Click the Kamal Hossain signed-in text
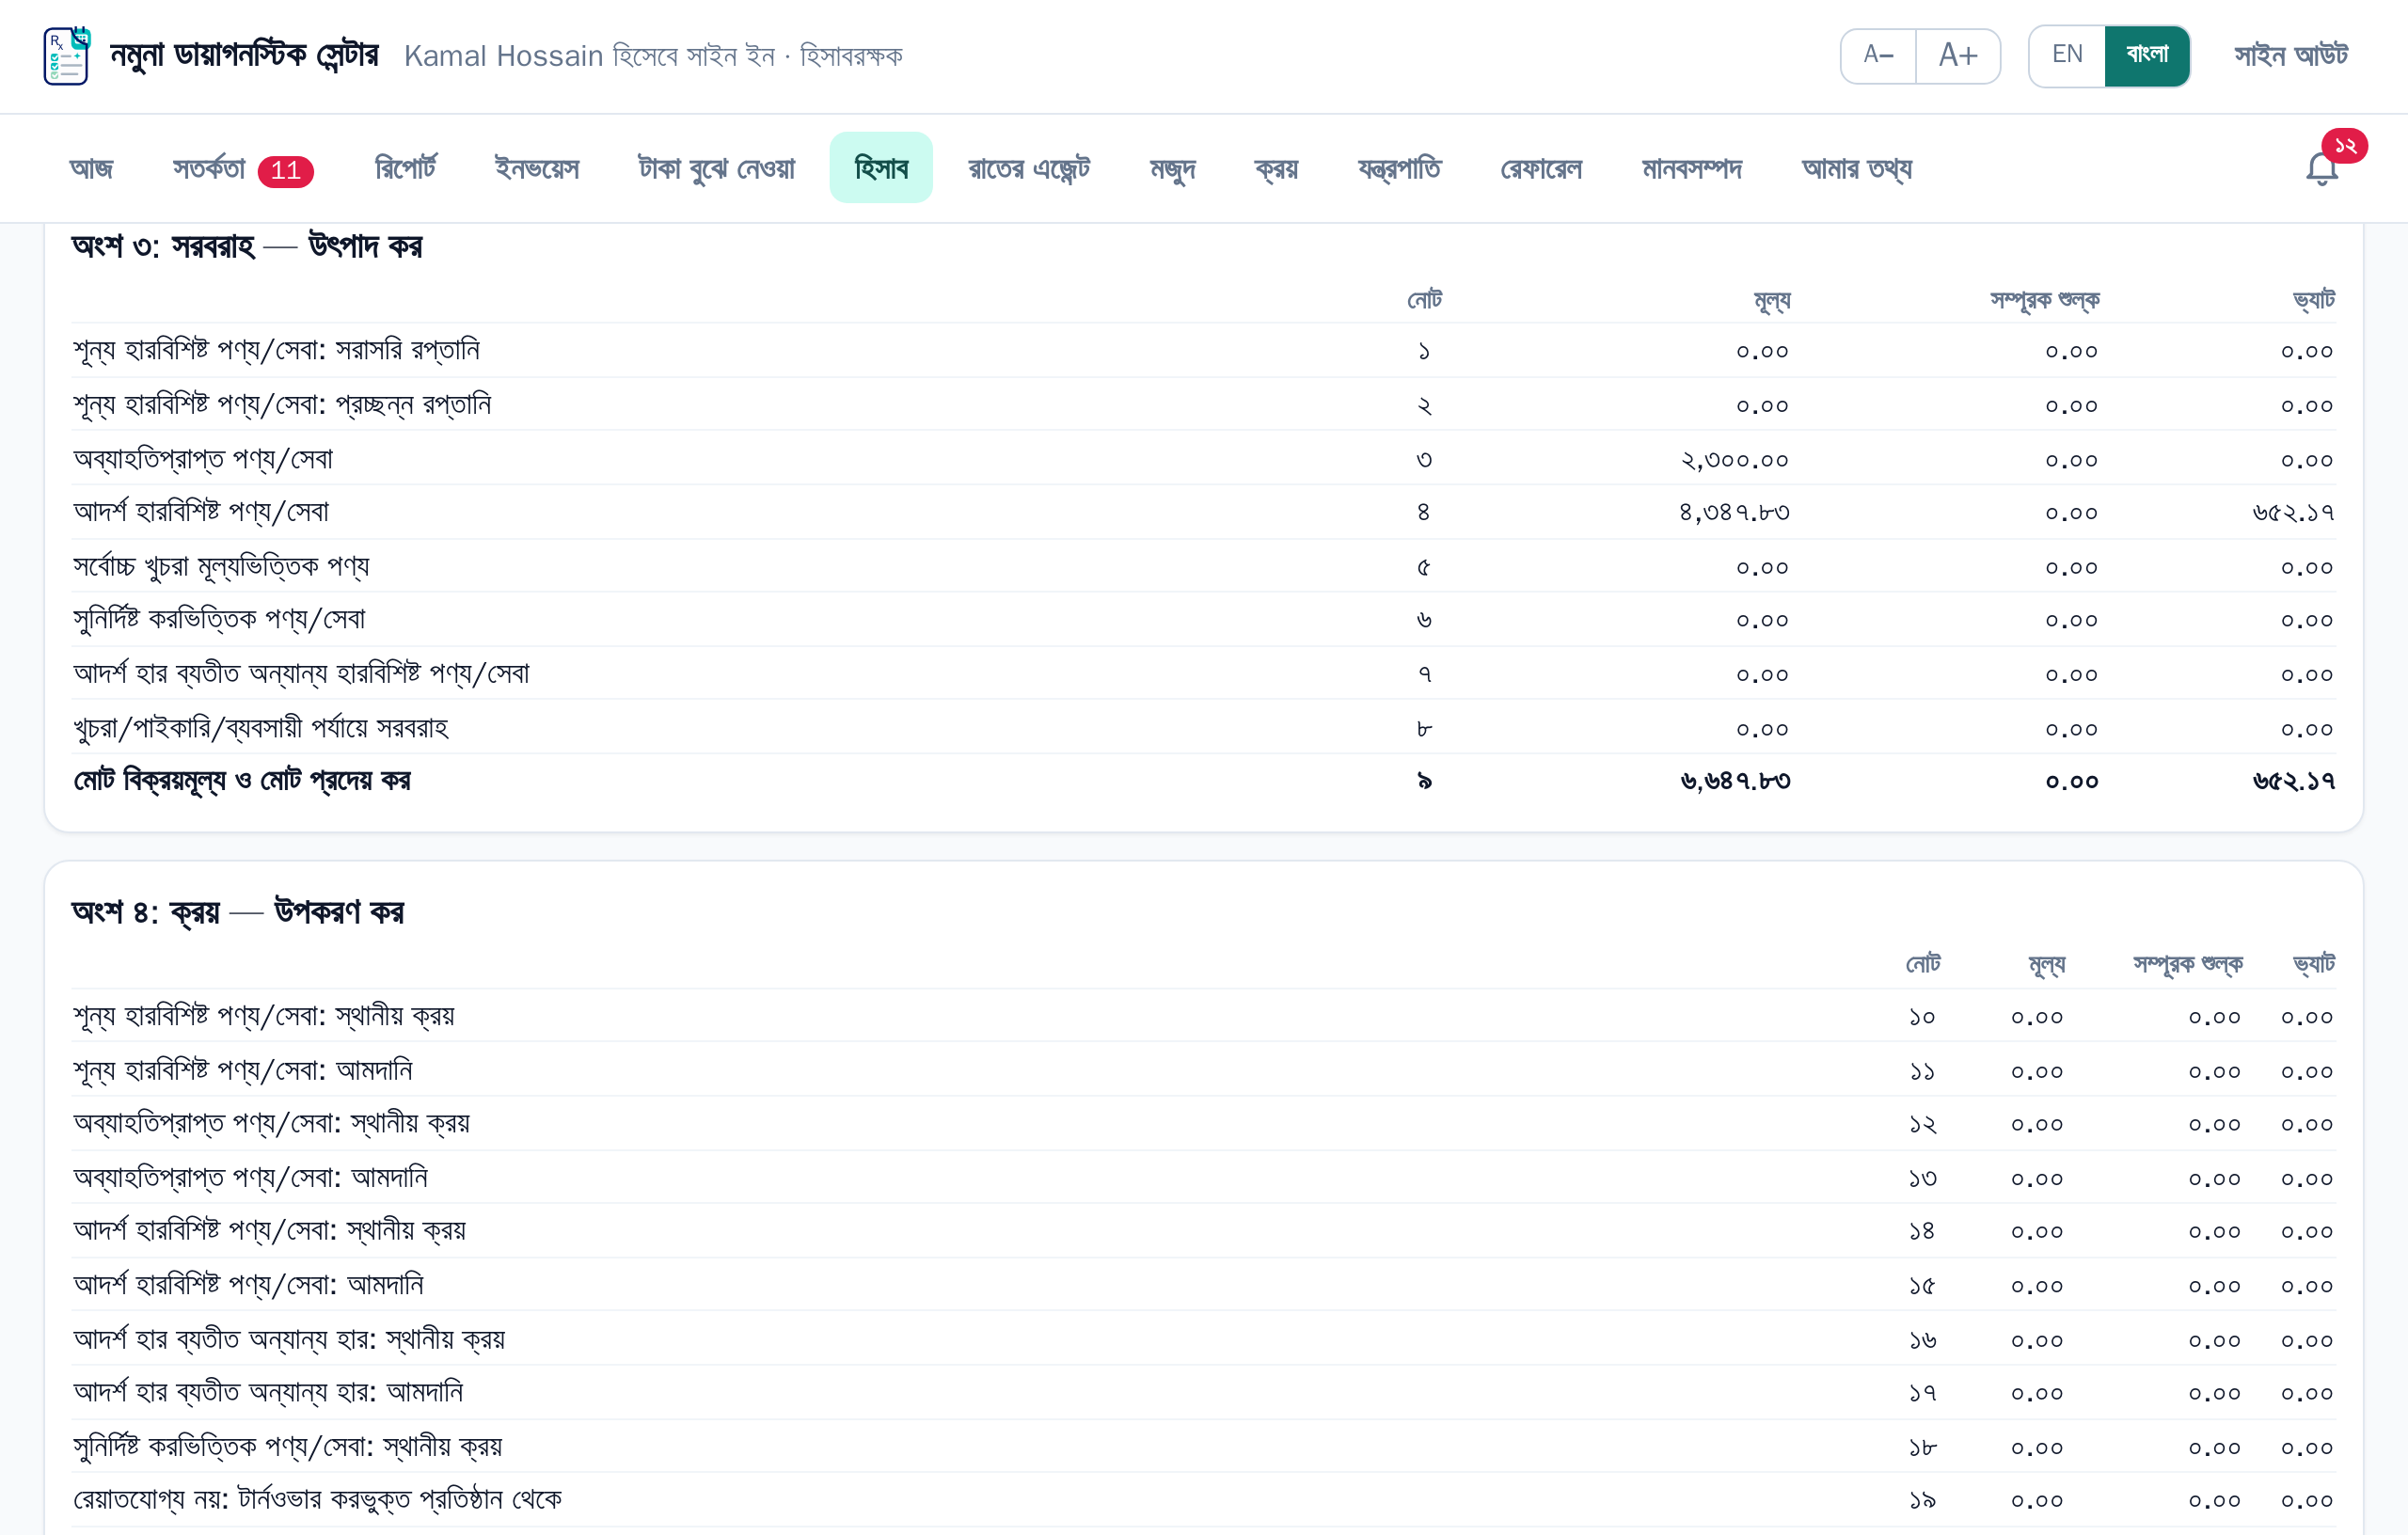Image resolution: width=2408 pixels, height=1535 pixels. 653,56
